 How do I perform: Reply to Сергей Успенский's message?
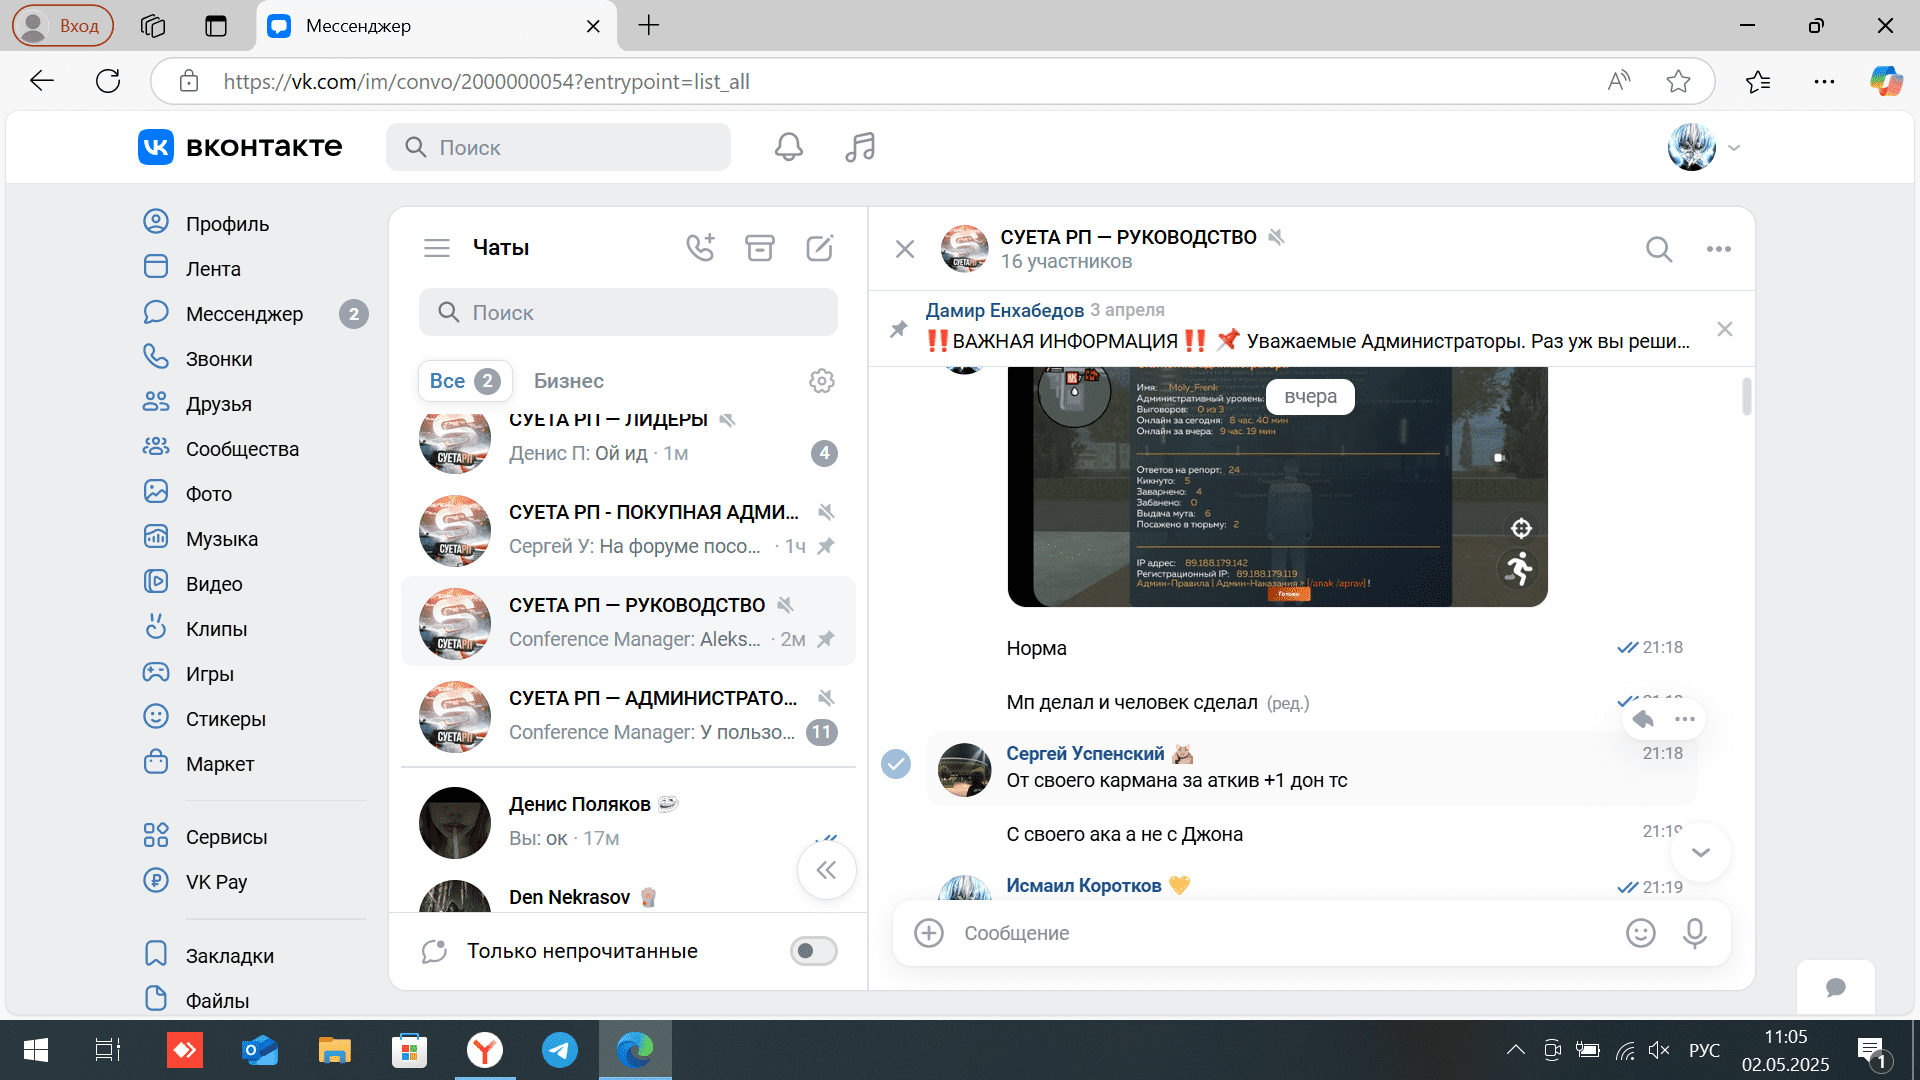point(1643,719)
